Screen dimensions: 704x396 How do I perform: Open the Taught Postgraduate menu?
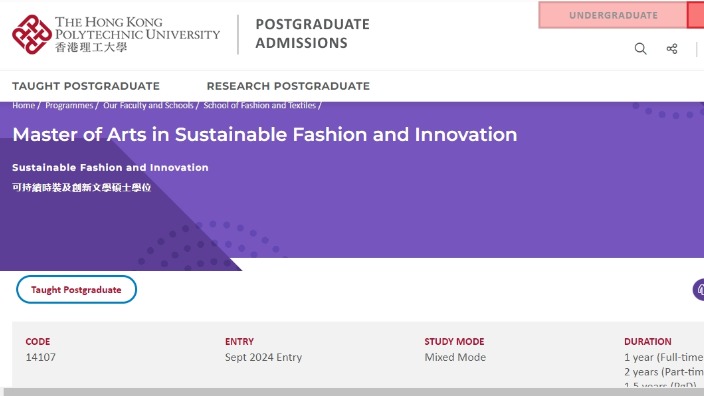click(x=86, y=86)
